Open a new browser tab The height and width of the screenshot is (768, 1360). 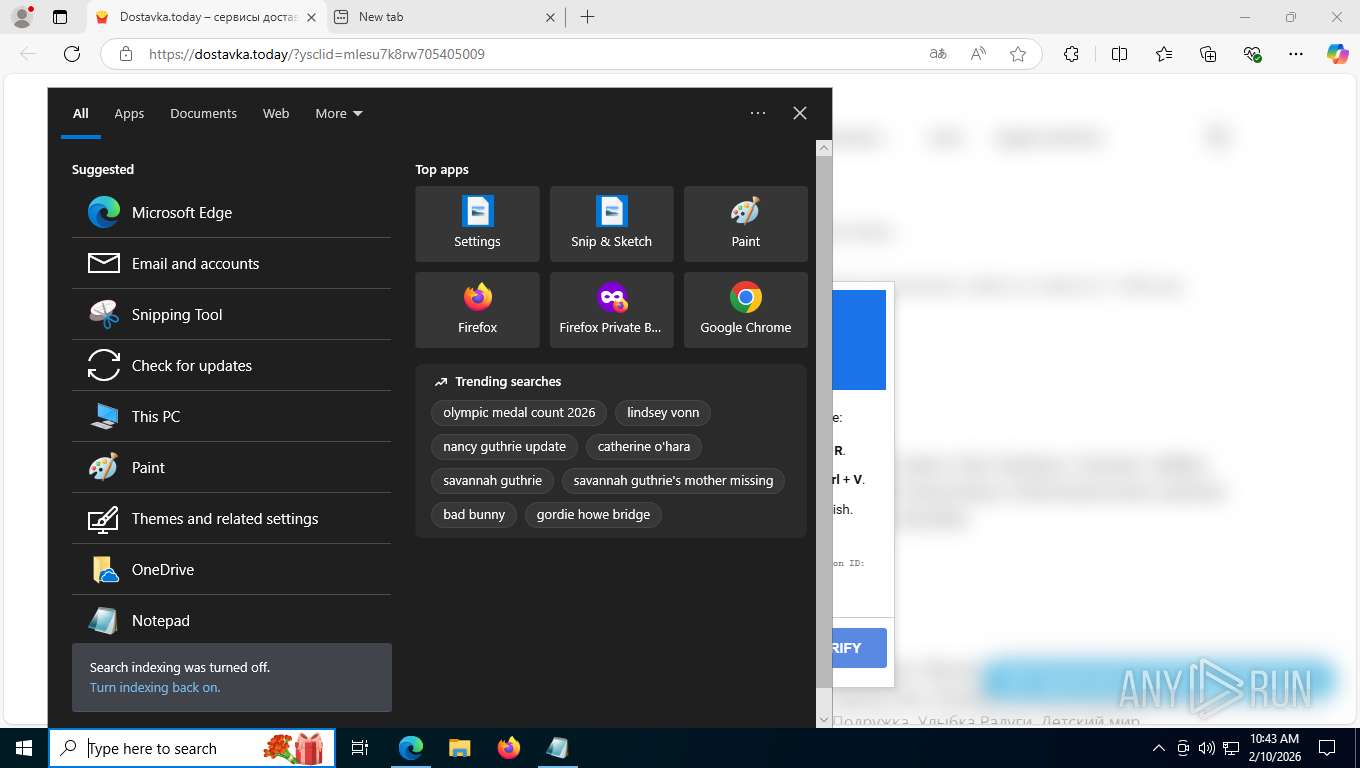coord(587,17)
